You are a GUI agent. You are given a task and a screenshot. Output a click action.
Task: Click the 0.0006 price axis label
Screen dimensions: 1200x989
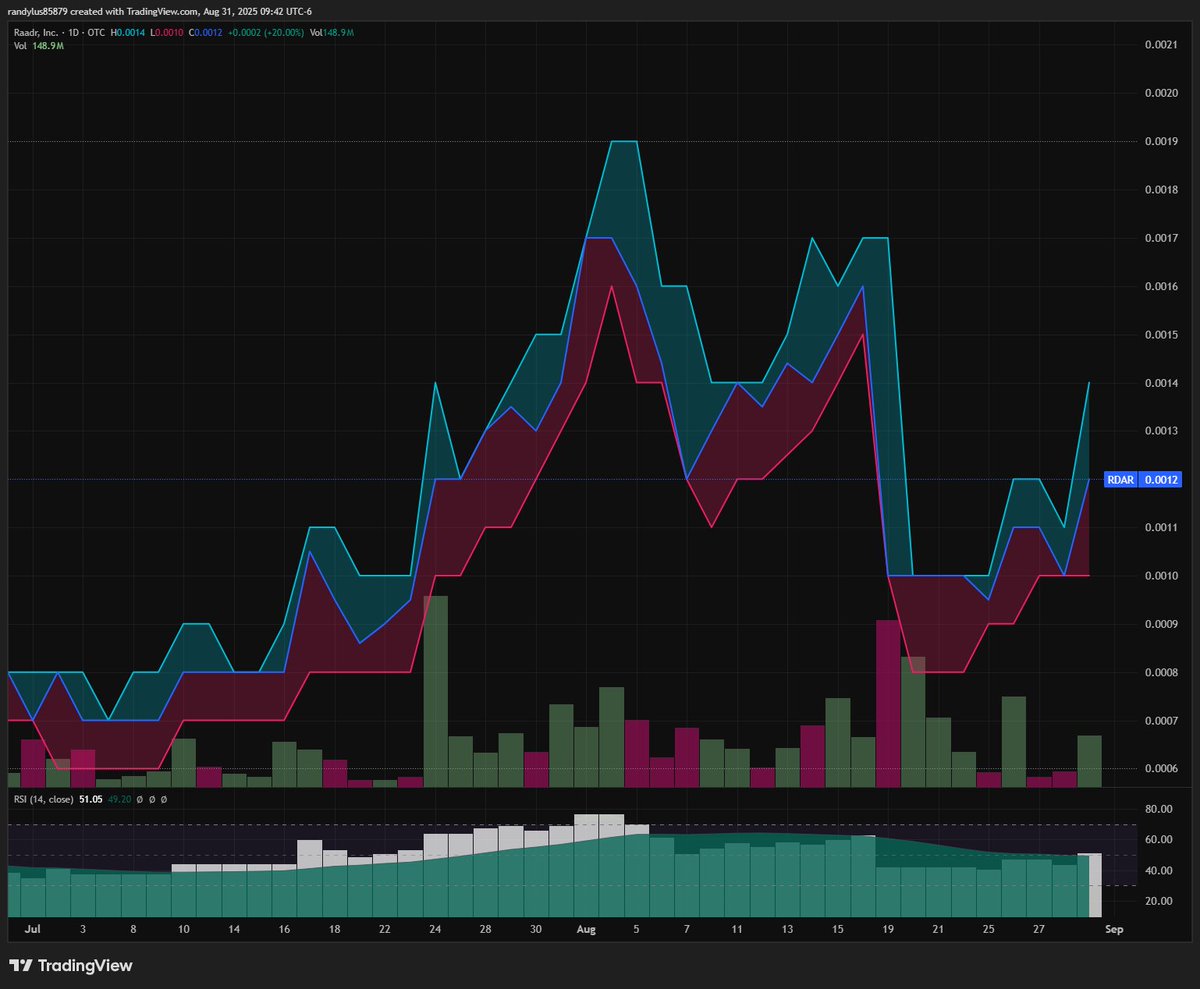click(x=1160, y=769)
